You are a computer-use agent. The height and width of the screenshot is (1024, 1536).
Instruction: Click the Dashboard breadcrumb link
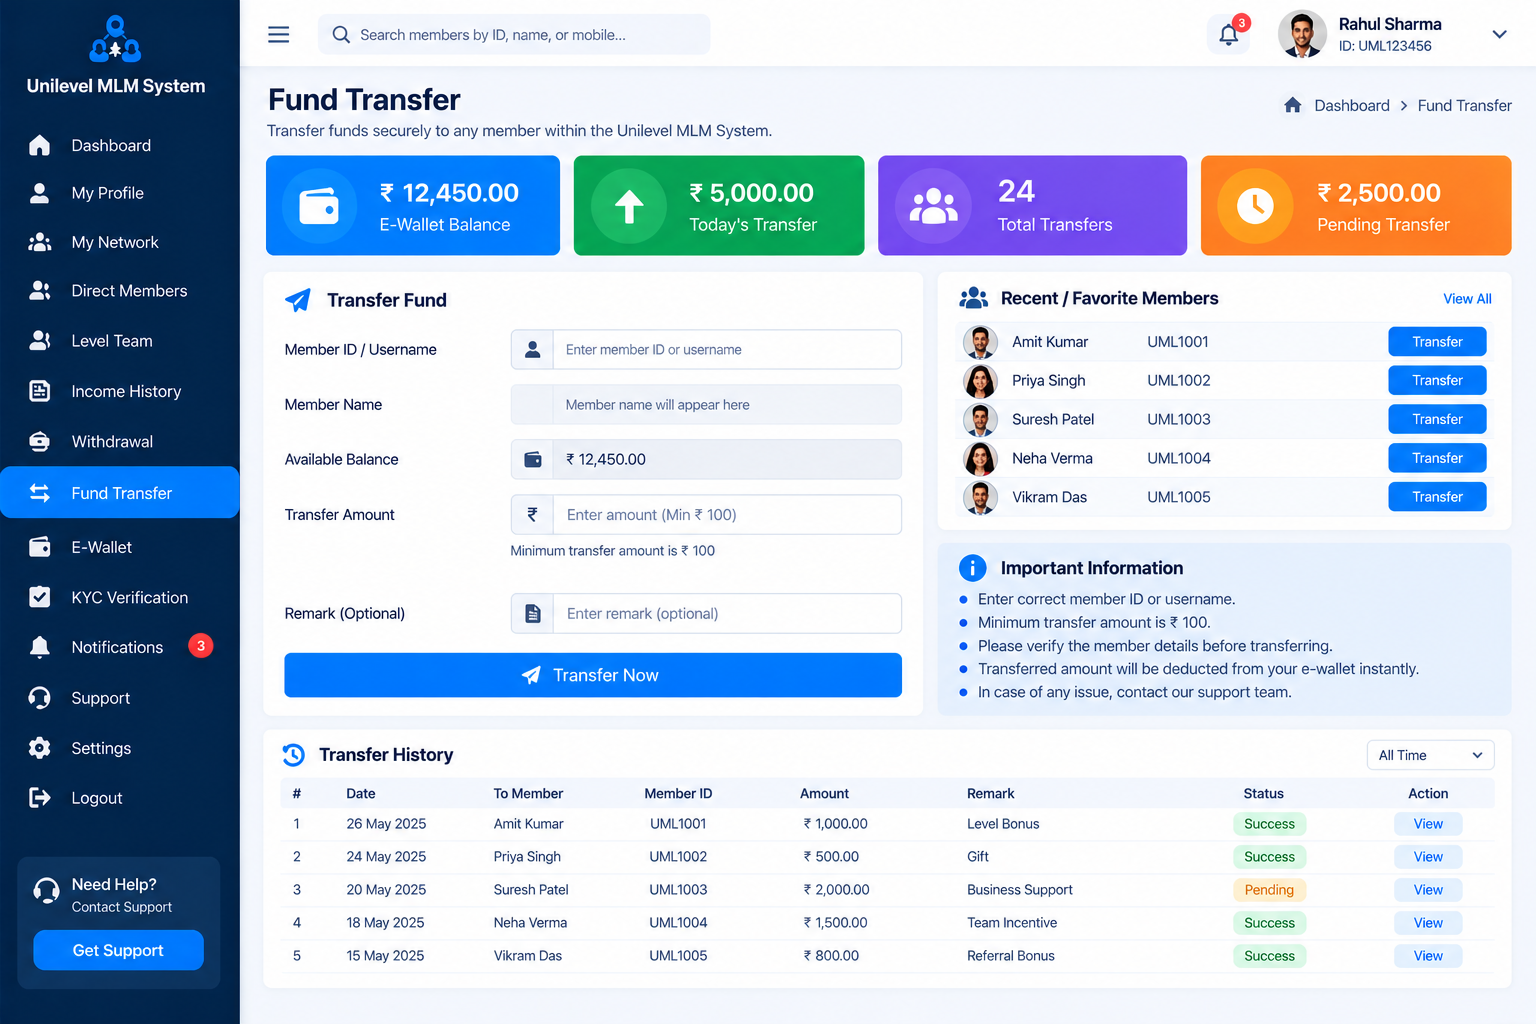tap(1352, 105)
